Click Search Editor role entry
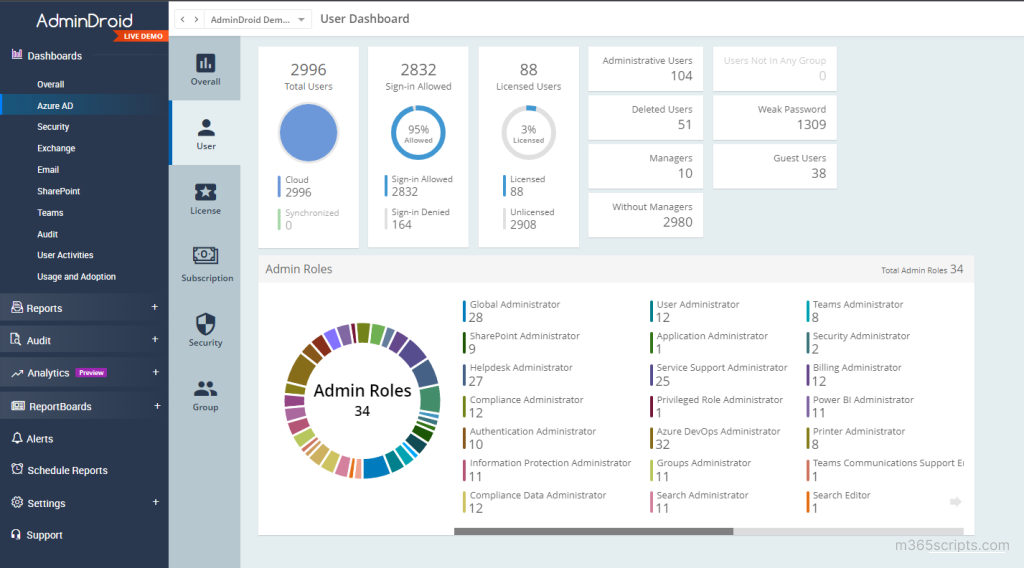This screenshot has height=568, width=1024. coord(840,501)
